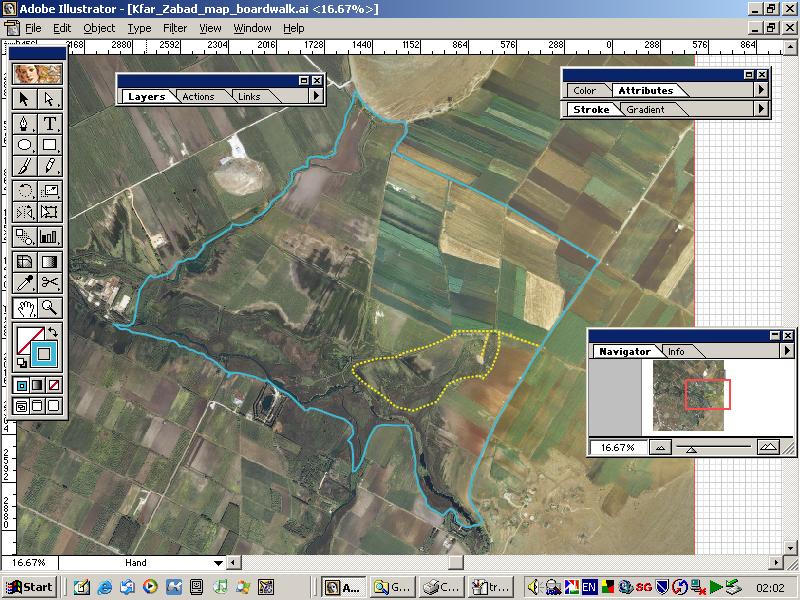Open the Navigator palette options arrow
This screenshot has width=800, height=600.
[787, 351]
